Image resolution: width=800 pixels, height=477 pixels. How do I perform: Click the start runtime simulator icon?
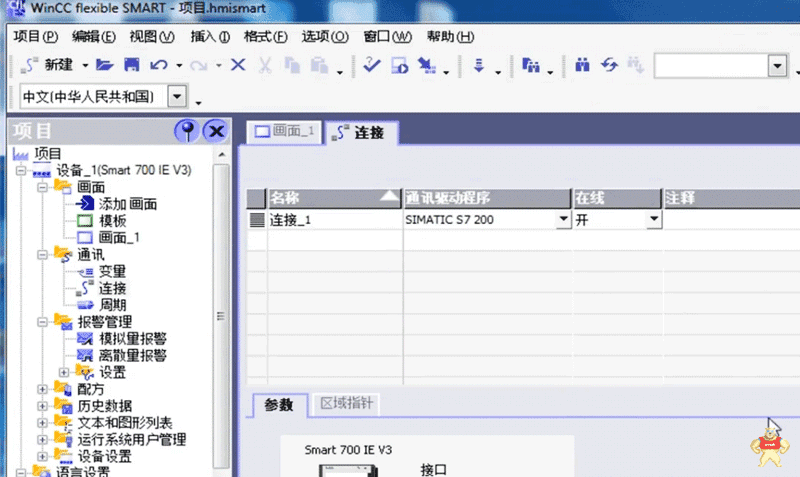coord(399,65)
